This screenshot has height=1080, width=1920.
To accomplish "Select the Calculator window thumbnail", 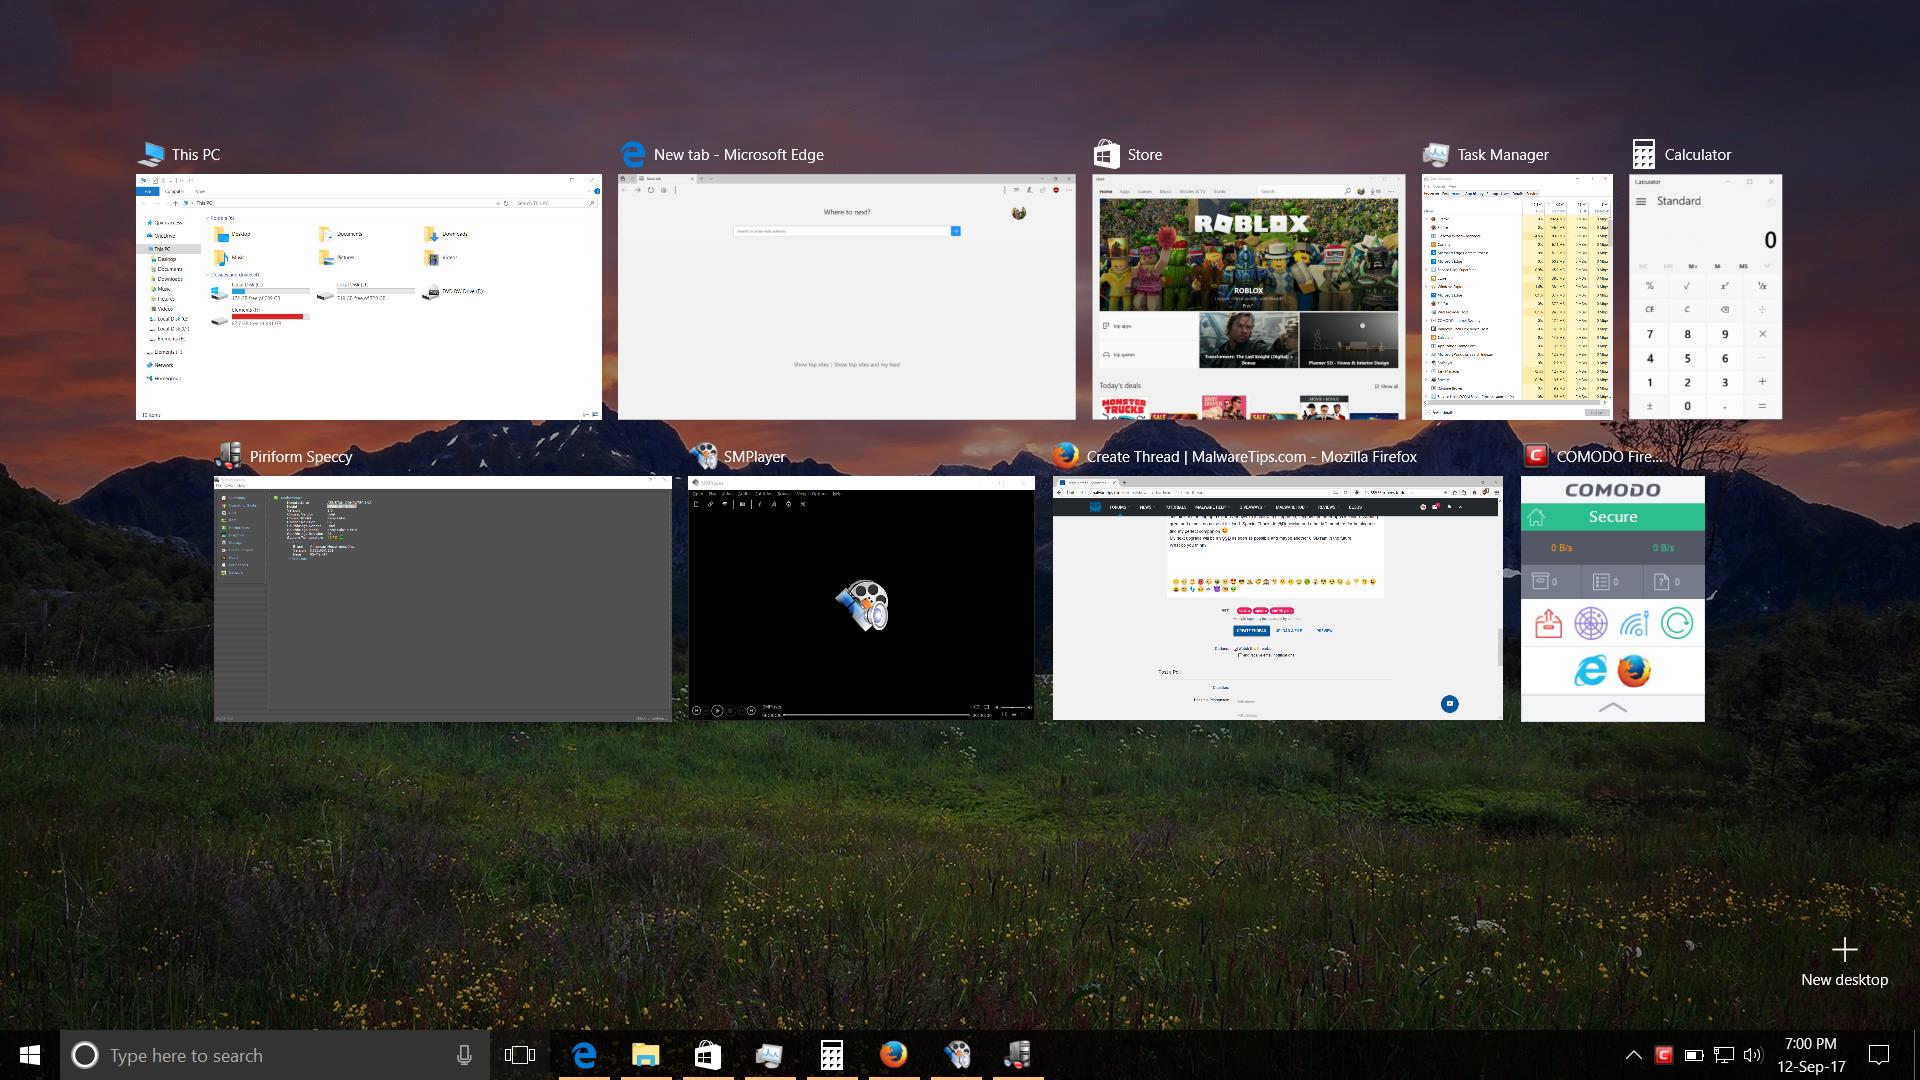I will [x=1705, y=297].
